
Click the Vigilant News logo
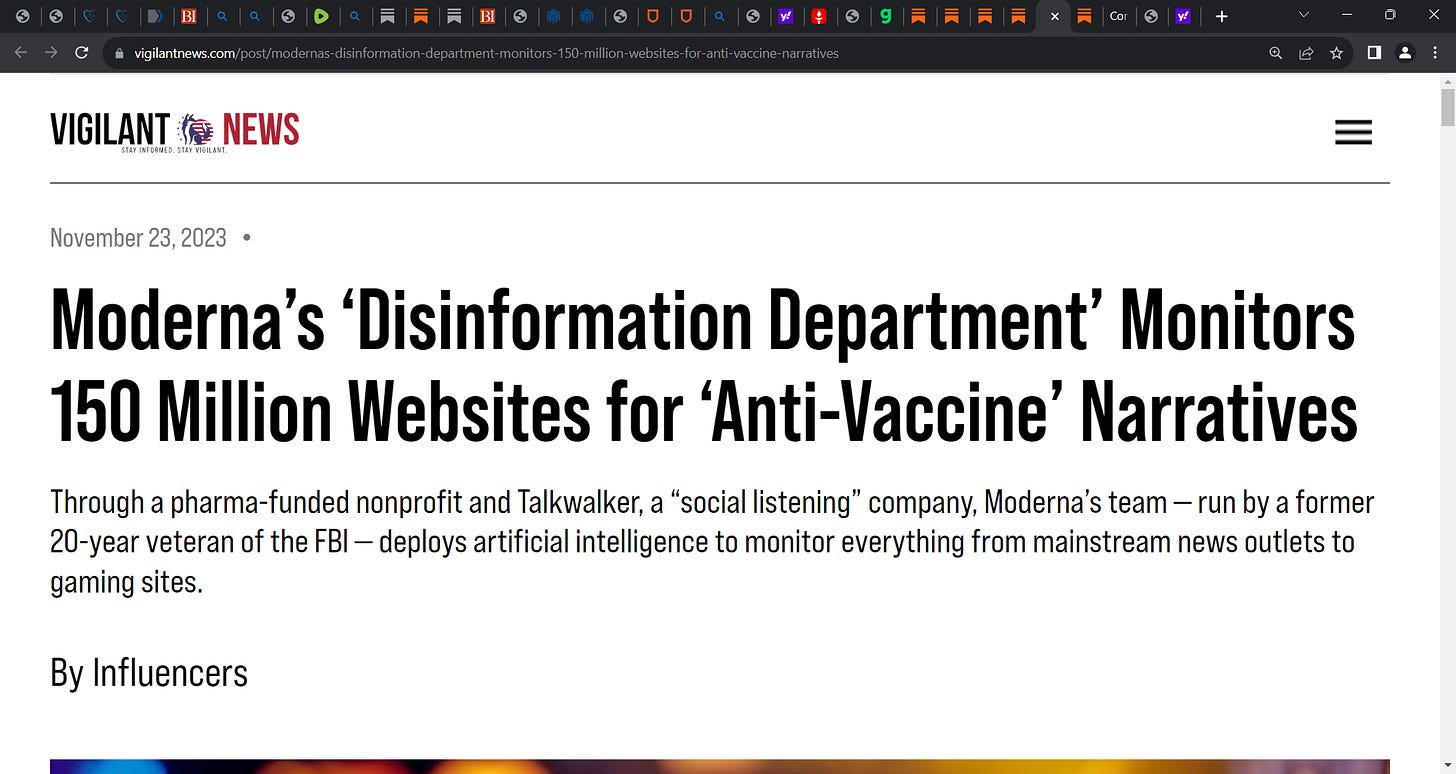(175, 131)
